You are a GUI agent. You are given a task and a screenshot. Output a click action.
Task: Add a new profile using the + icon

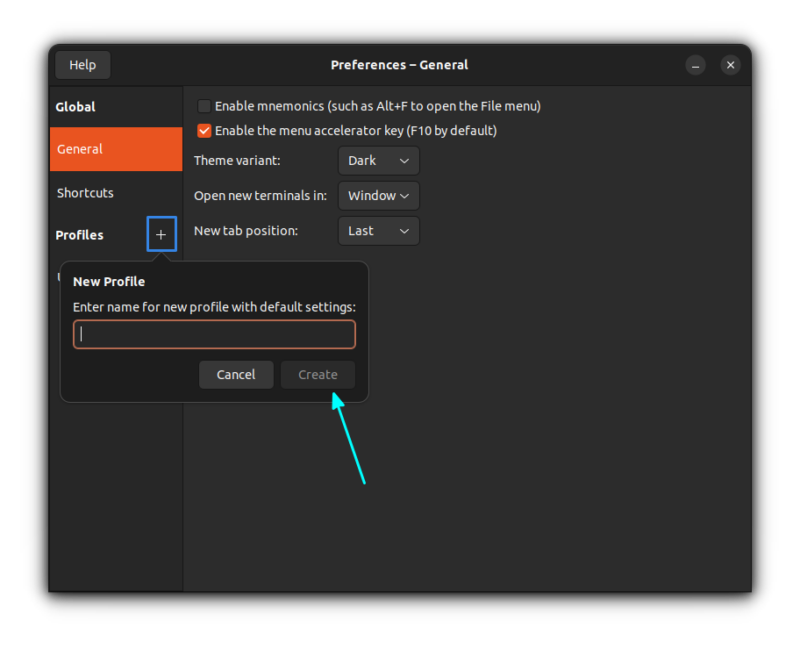(x=161, y=234)
